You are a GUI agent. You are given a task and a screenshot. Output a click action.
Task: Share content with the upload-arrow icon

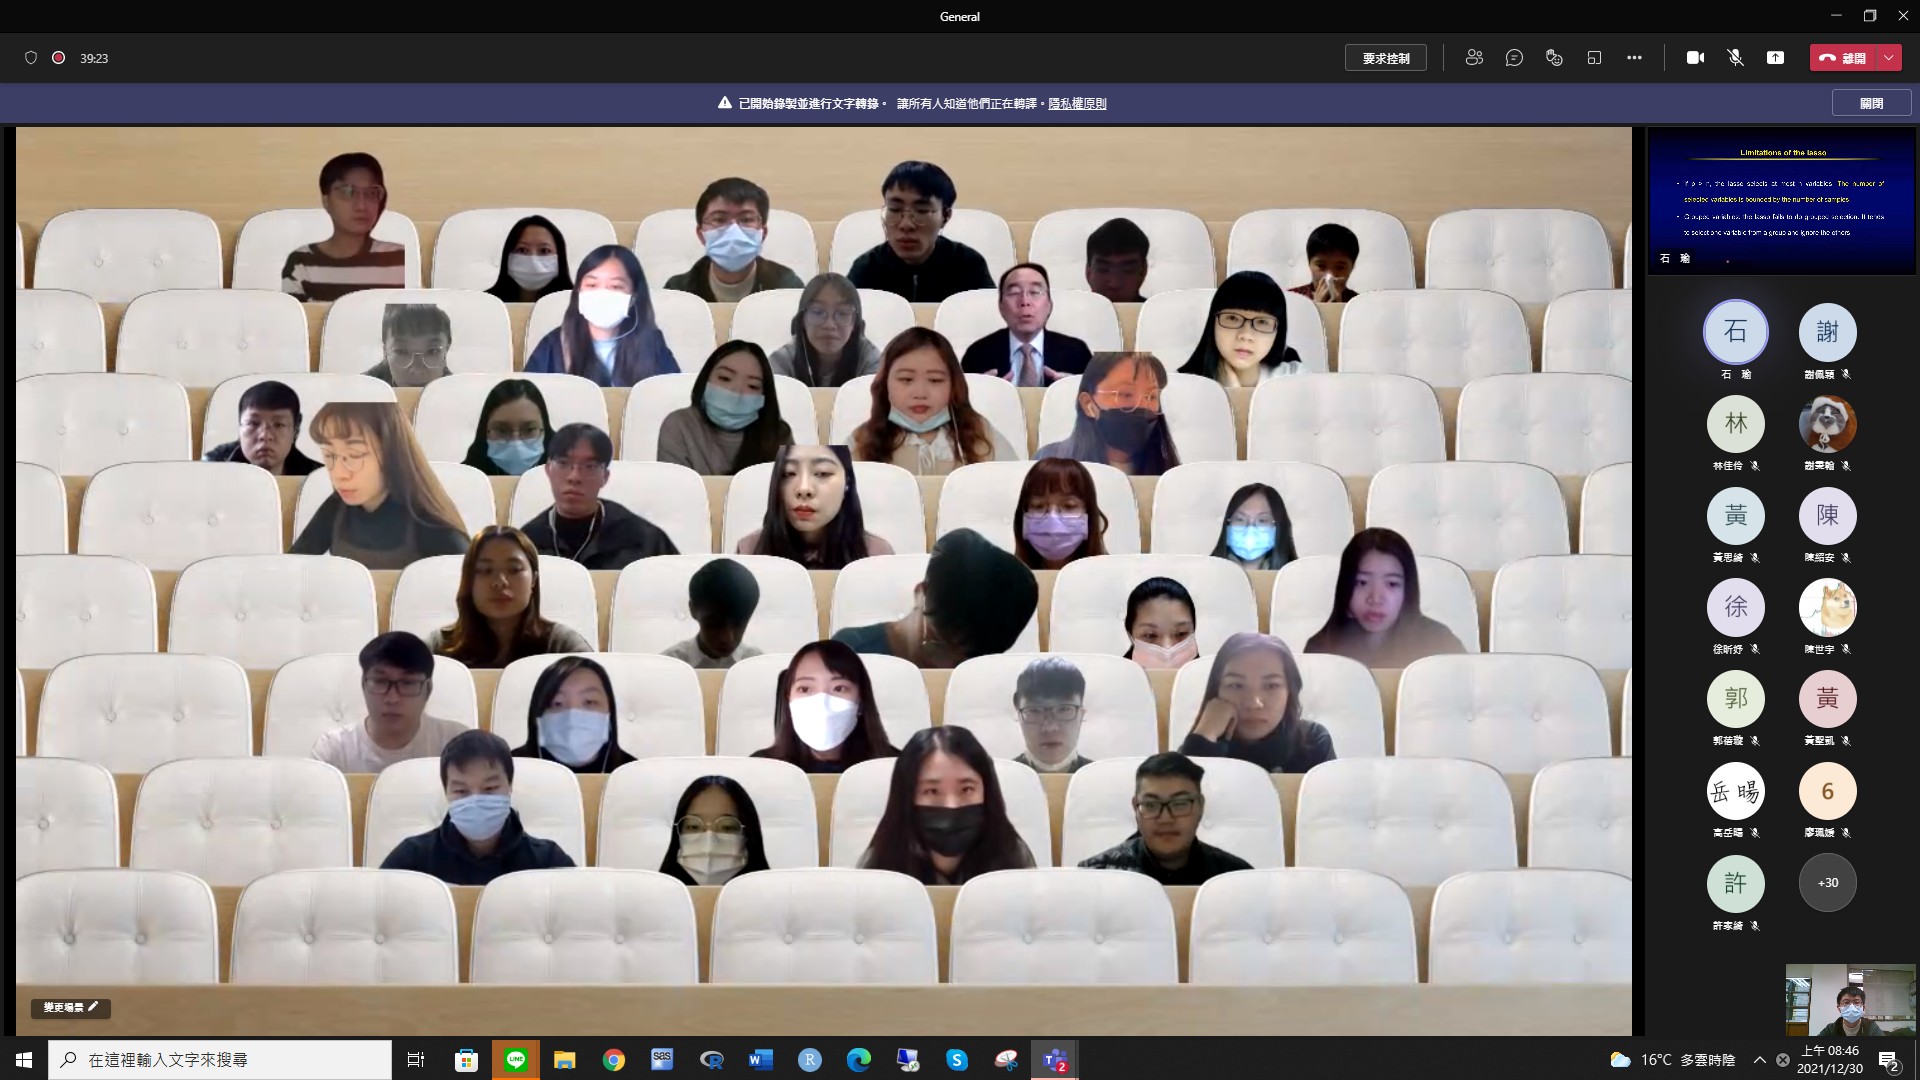click(x=1775, y=58)
